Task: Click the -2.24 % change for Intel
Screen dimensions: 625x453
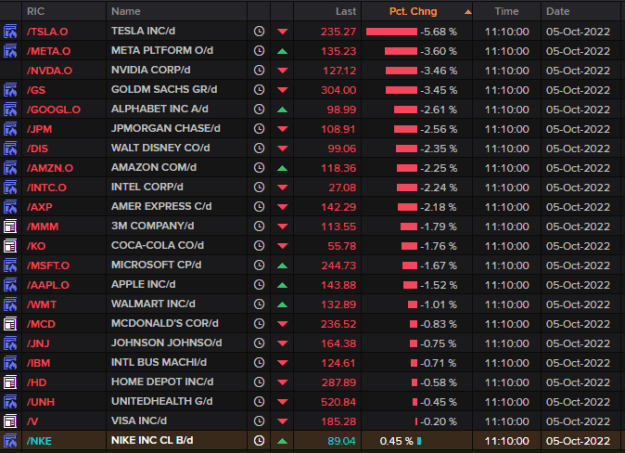Action: click(438, 187)
